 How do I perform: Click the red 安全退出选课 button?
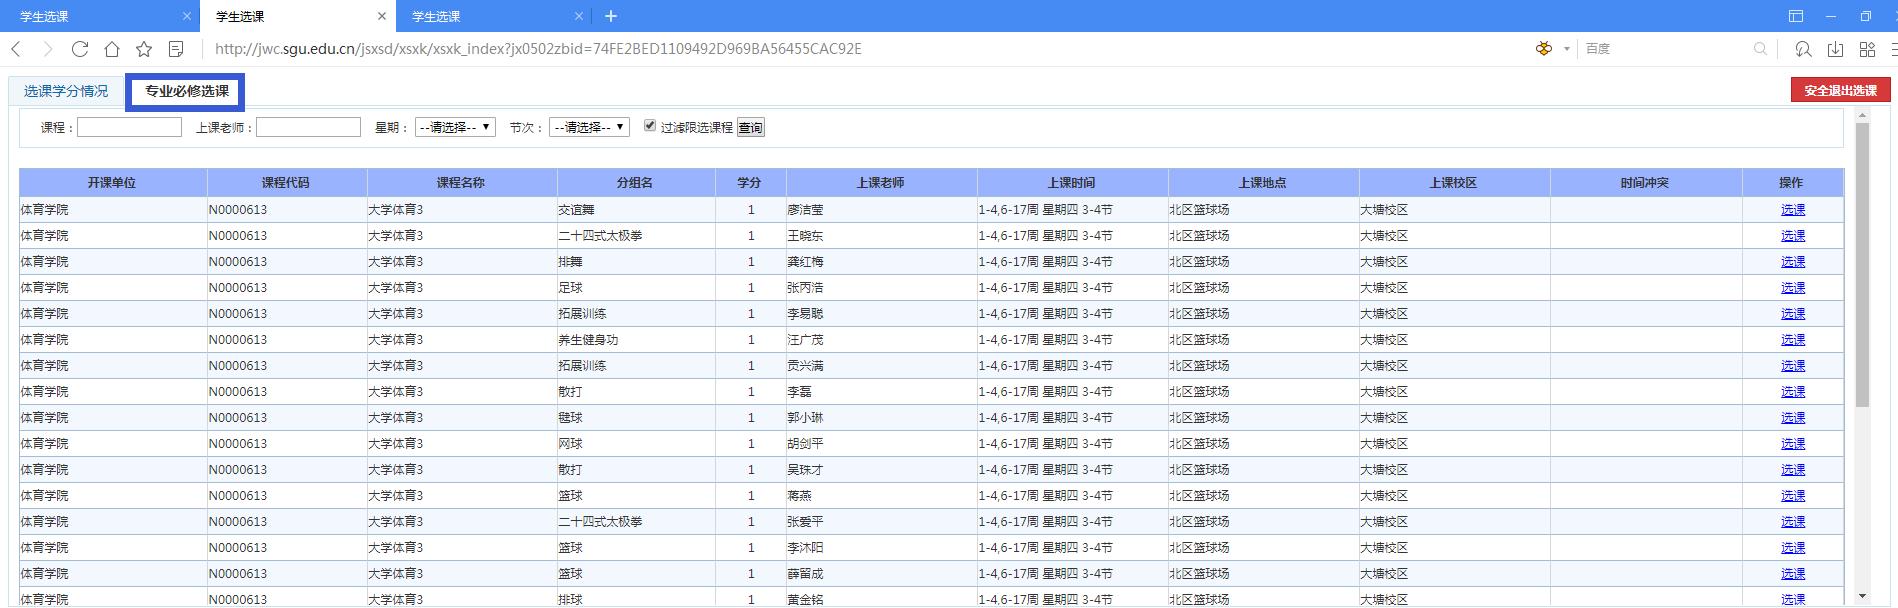(1840, 90)
